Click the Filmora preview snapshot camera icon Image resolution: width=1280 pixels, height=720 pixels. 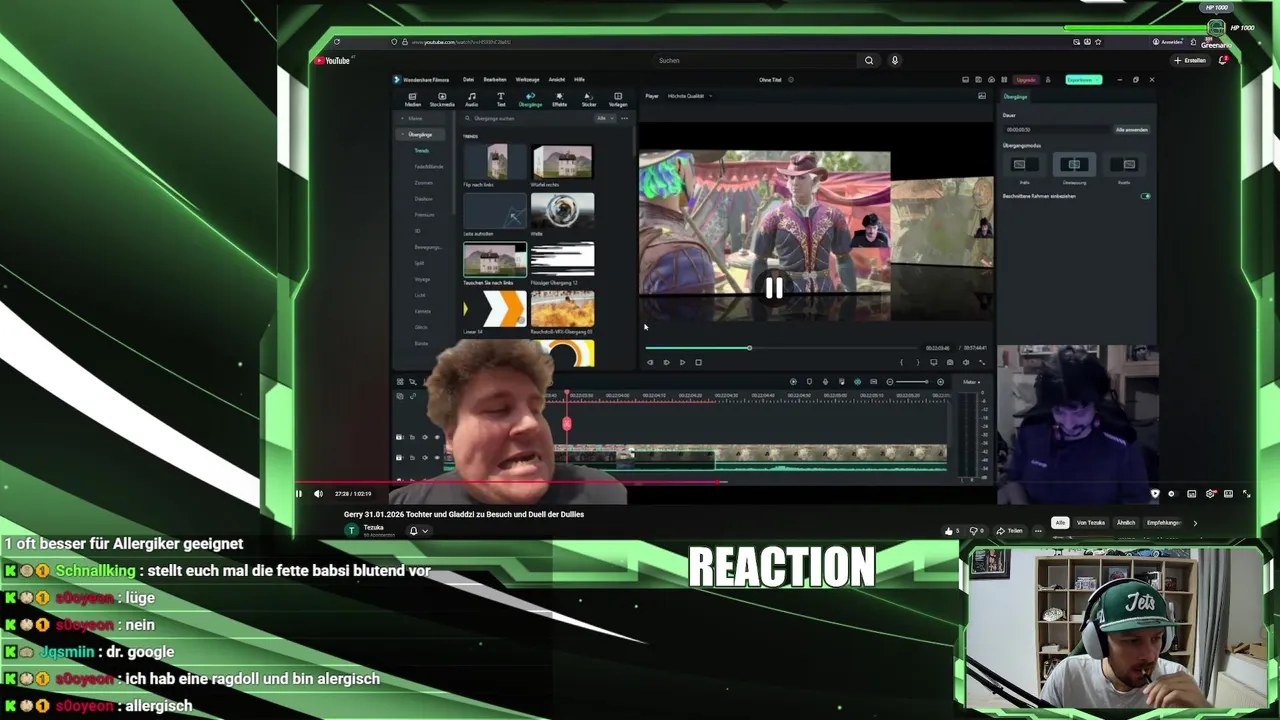pos(950,362)
